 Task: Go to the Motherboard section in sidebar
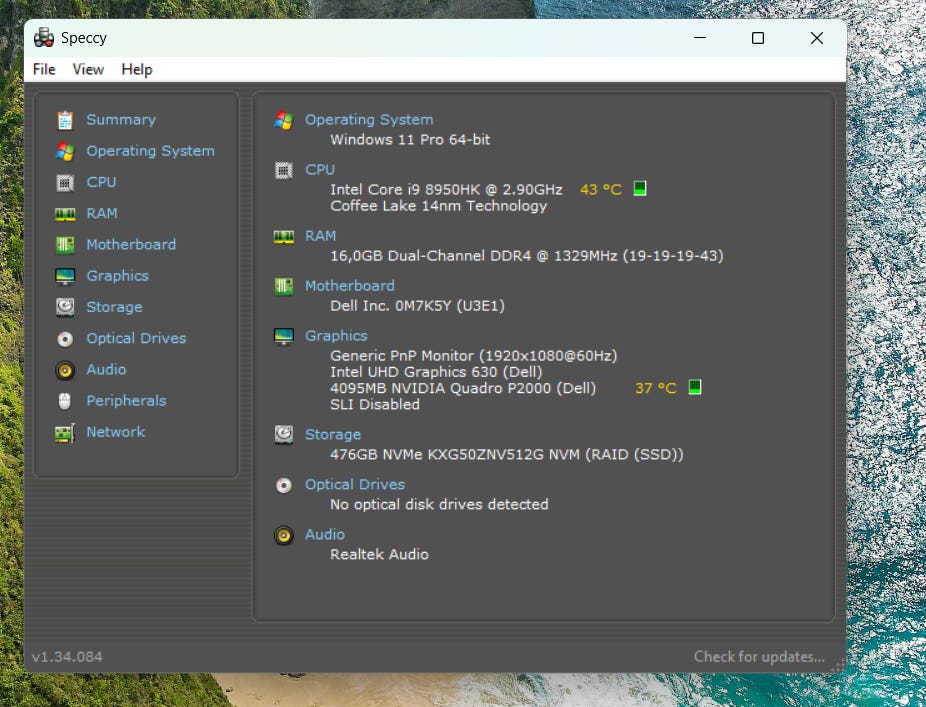click(x=131, y=245)
